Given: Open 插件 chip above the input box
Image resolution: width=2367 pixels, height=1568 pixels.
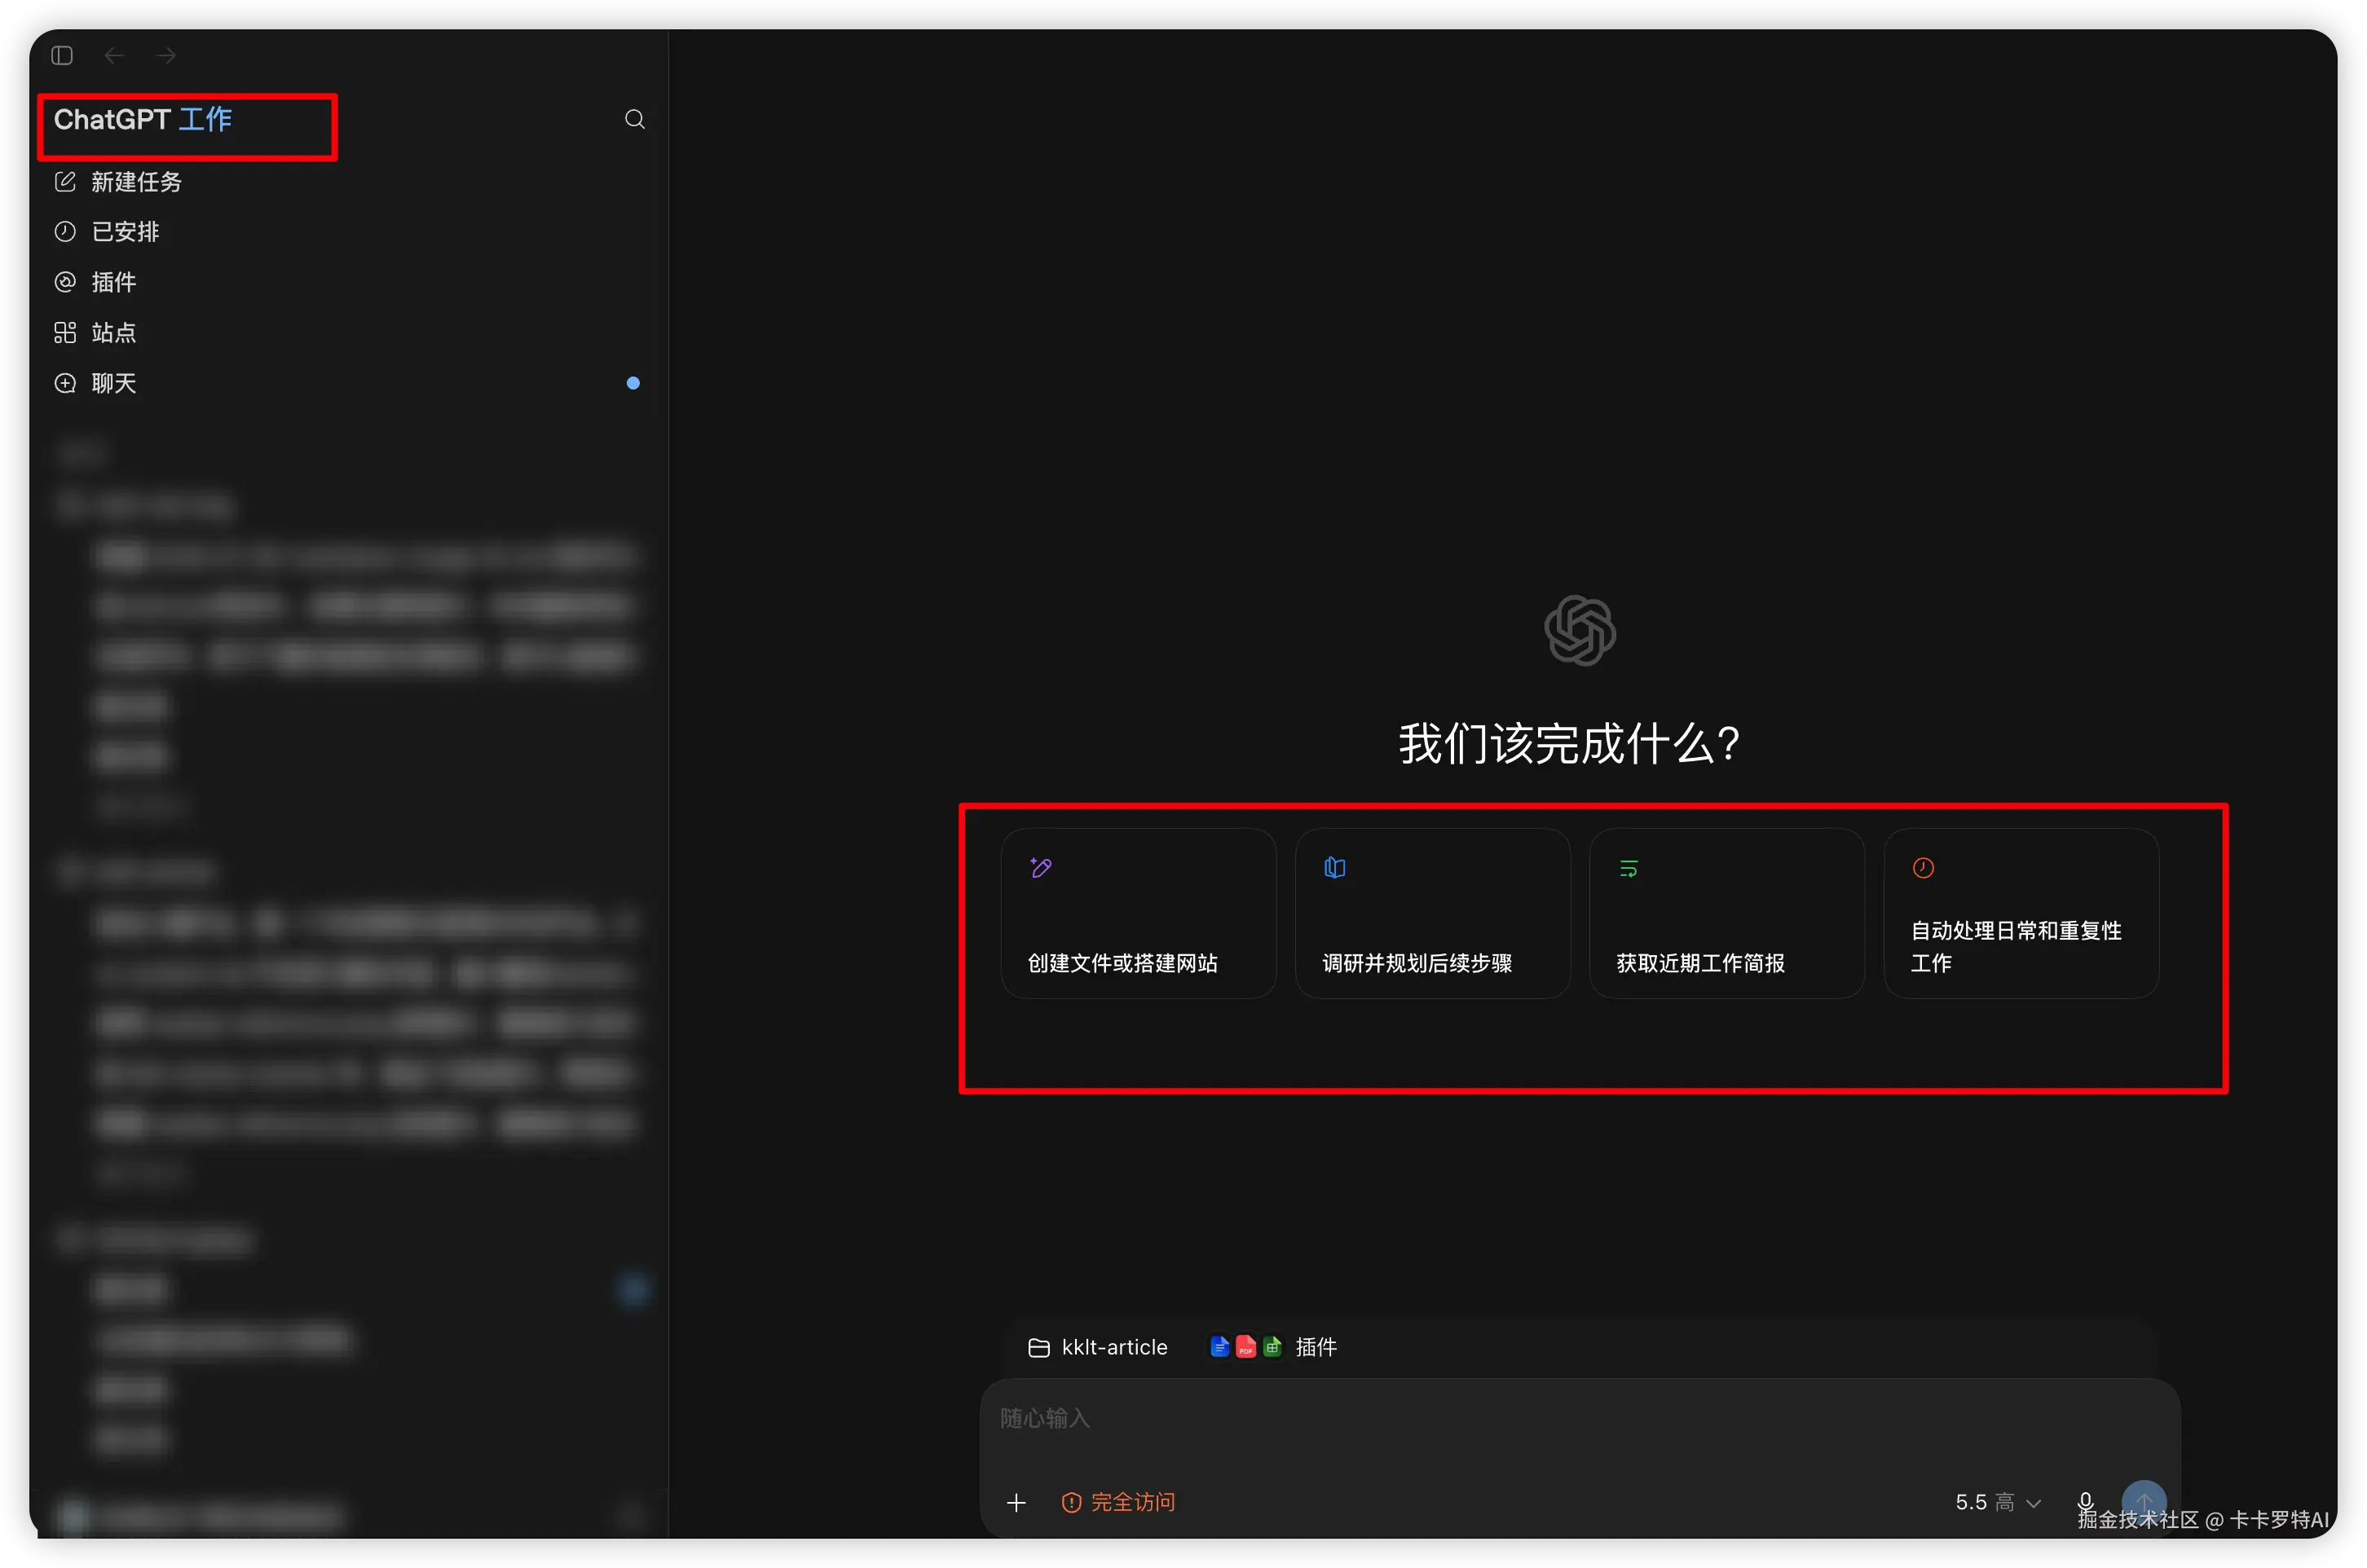Looking at the screenshot, I should pos(1273,1347).
